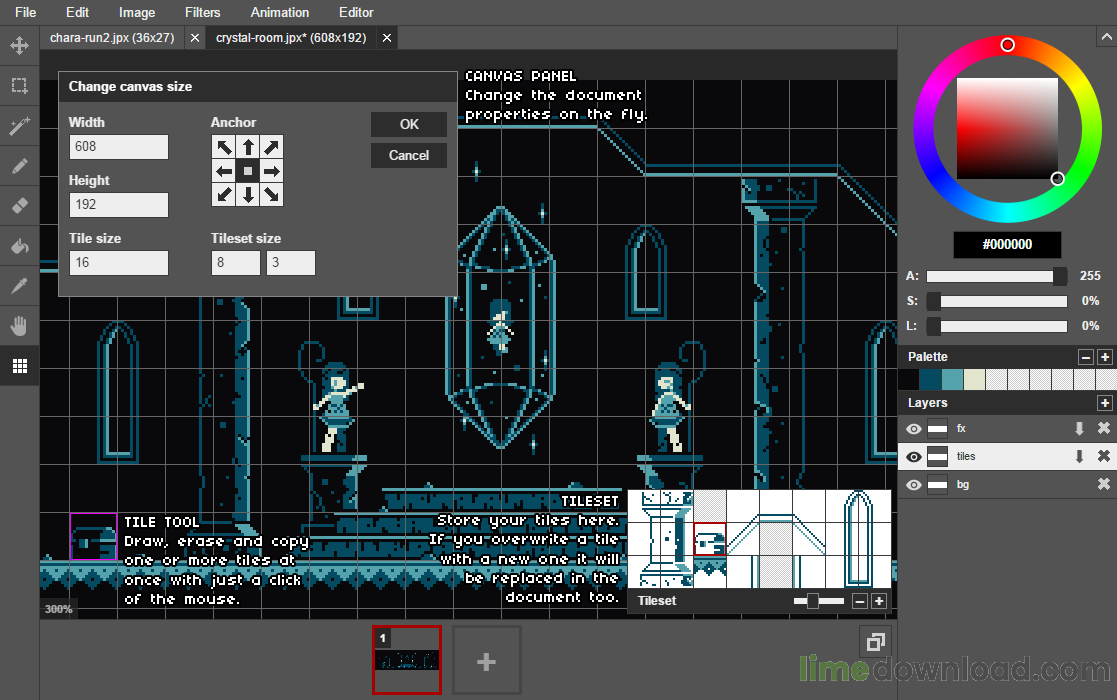The width and height of the screenshot is (1117, 700).
Task: Select the rectangular Selection tool
Action: (x=19, y=86)
